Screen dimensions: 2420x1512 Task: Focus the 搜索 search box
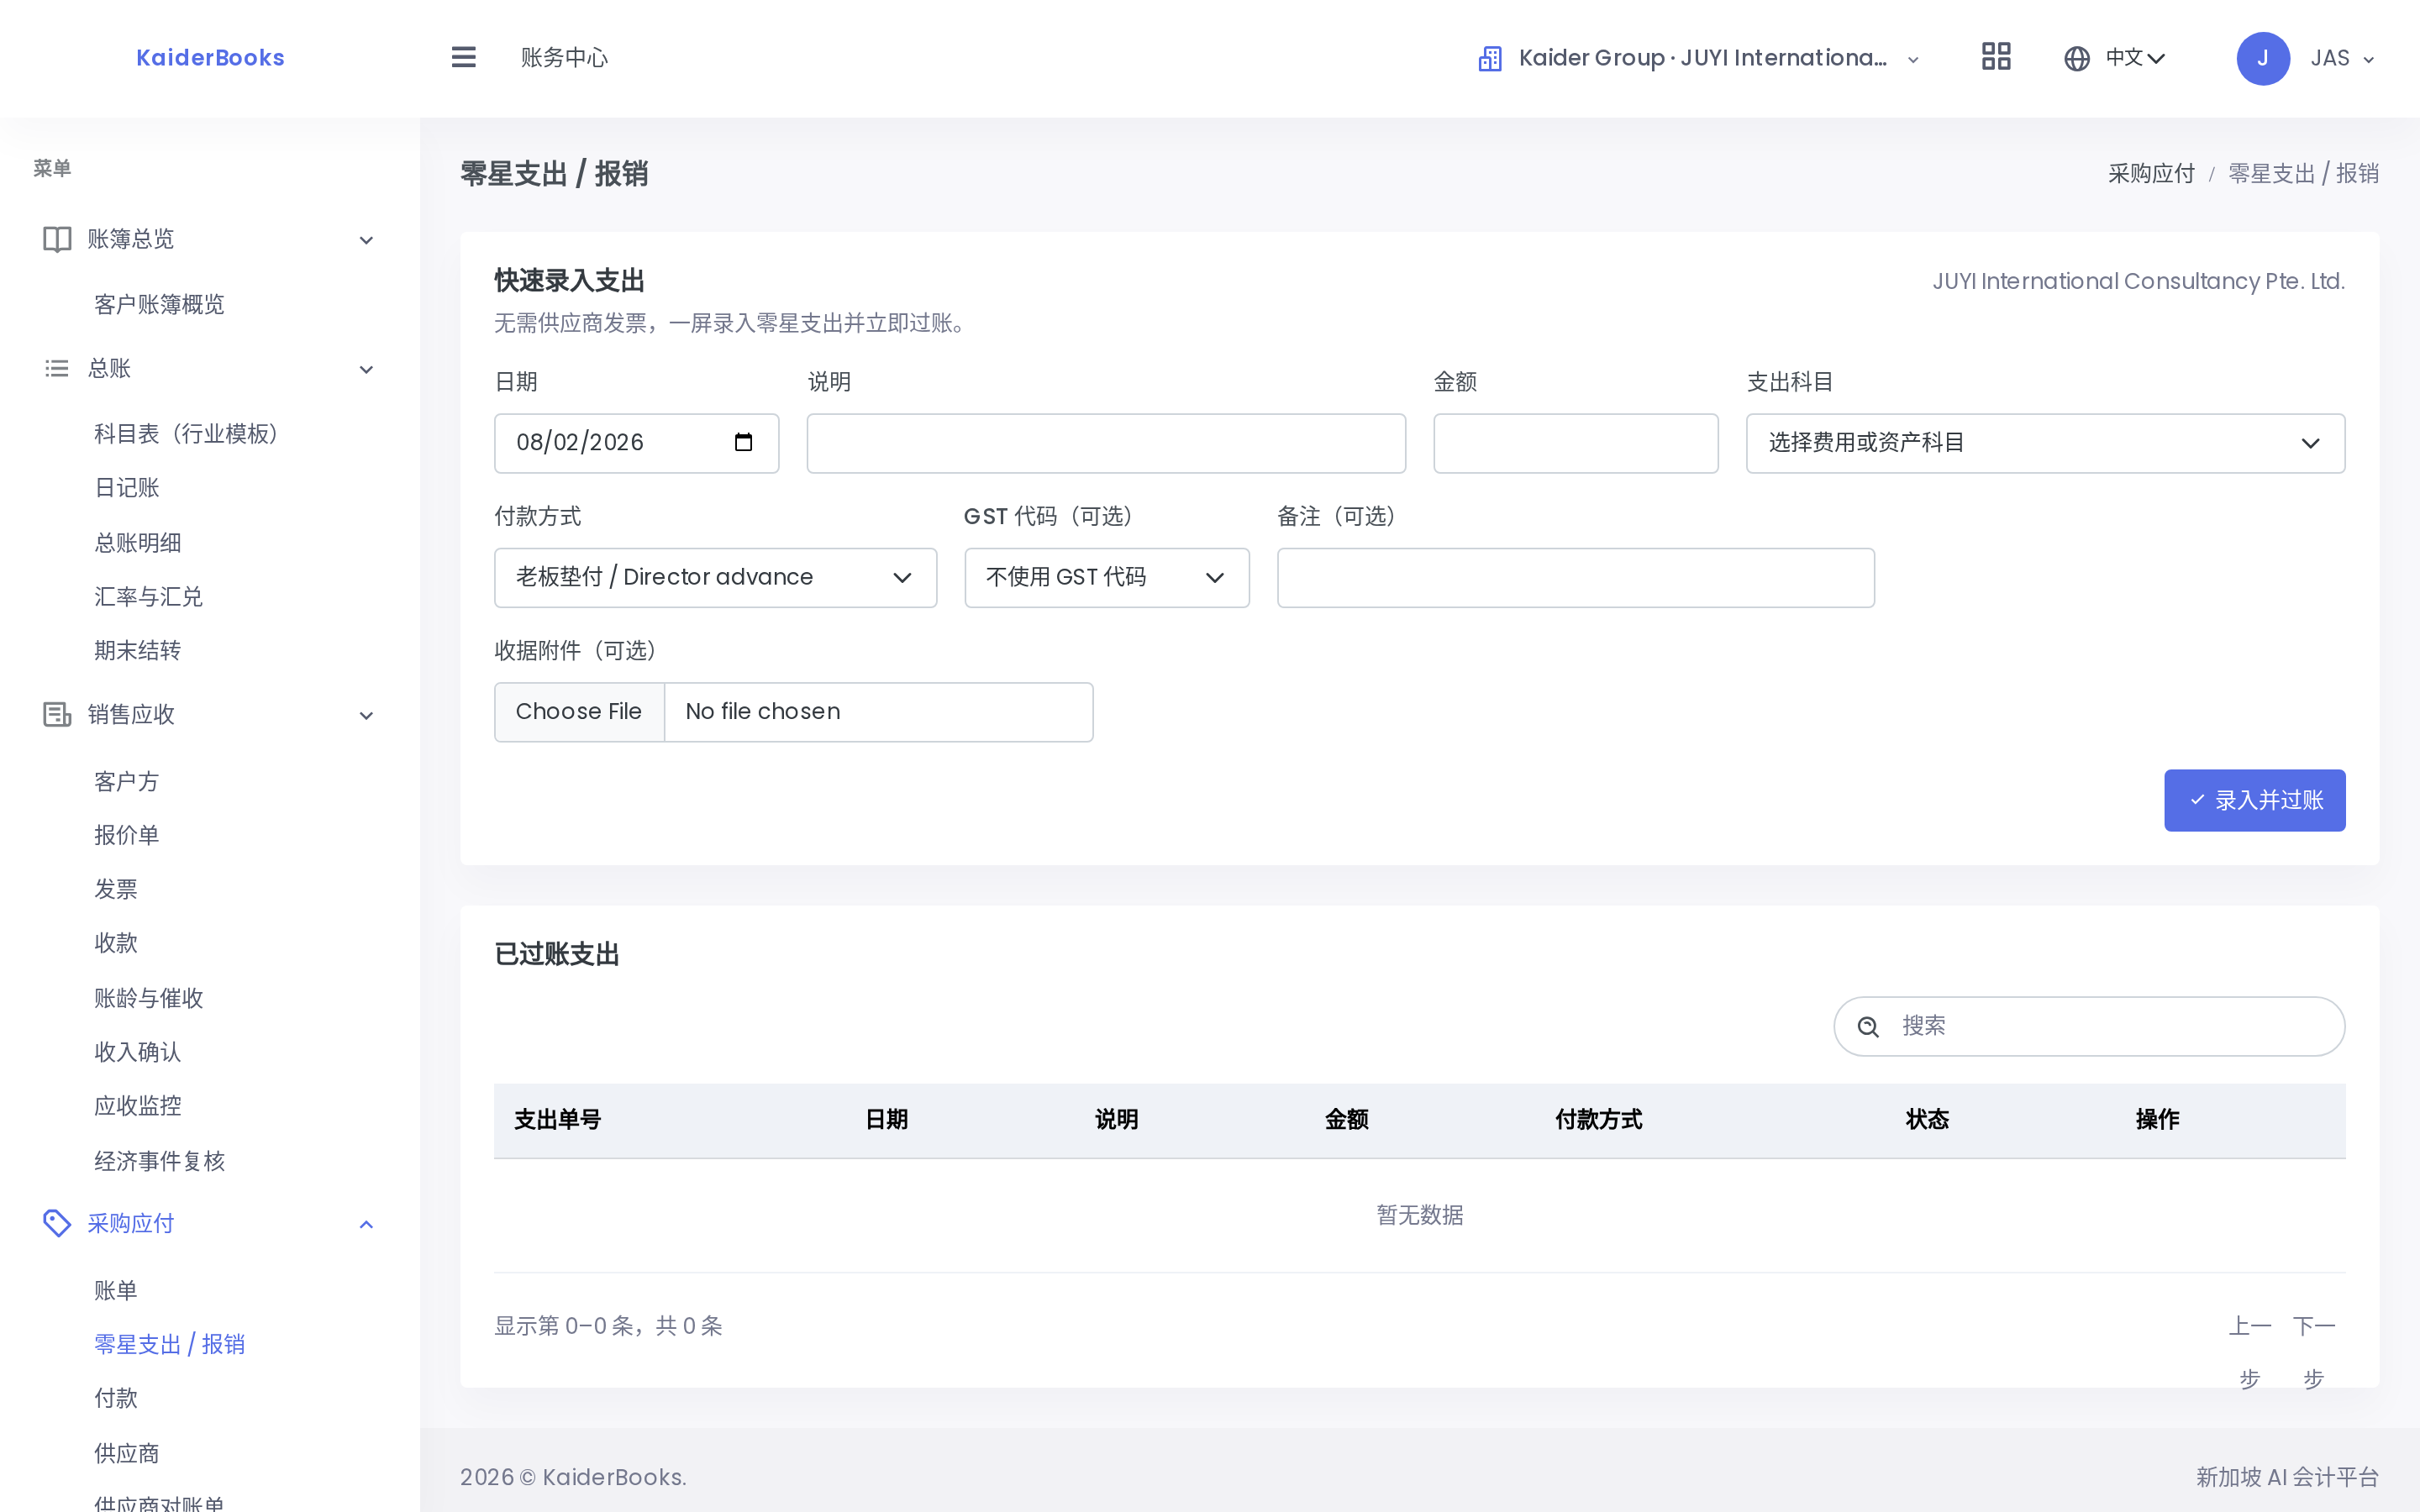(2089, 1026)
